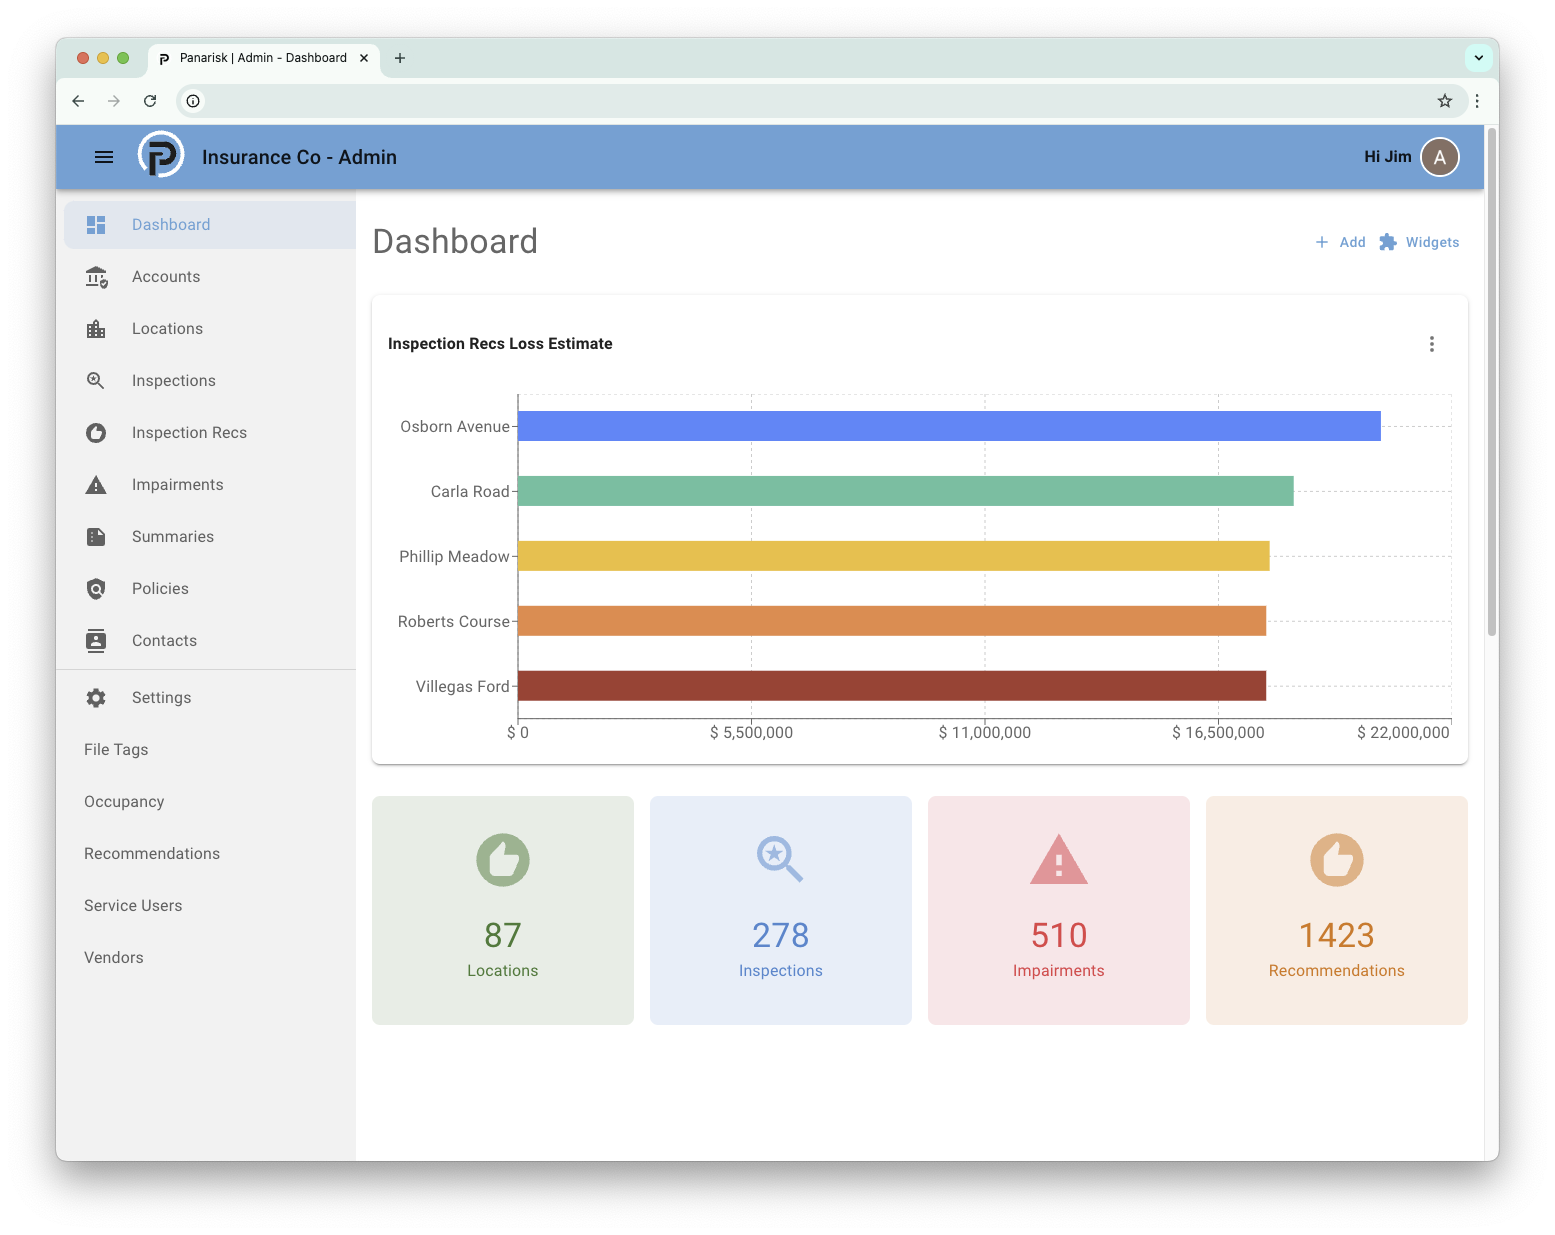Open the browser three-dot menu
Viewport: 1555px width, 1235px height.
1477,101
